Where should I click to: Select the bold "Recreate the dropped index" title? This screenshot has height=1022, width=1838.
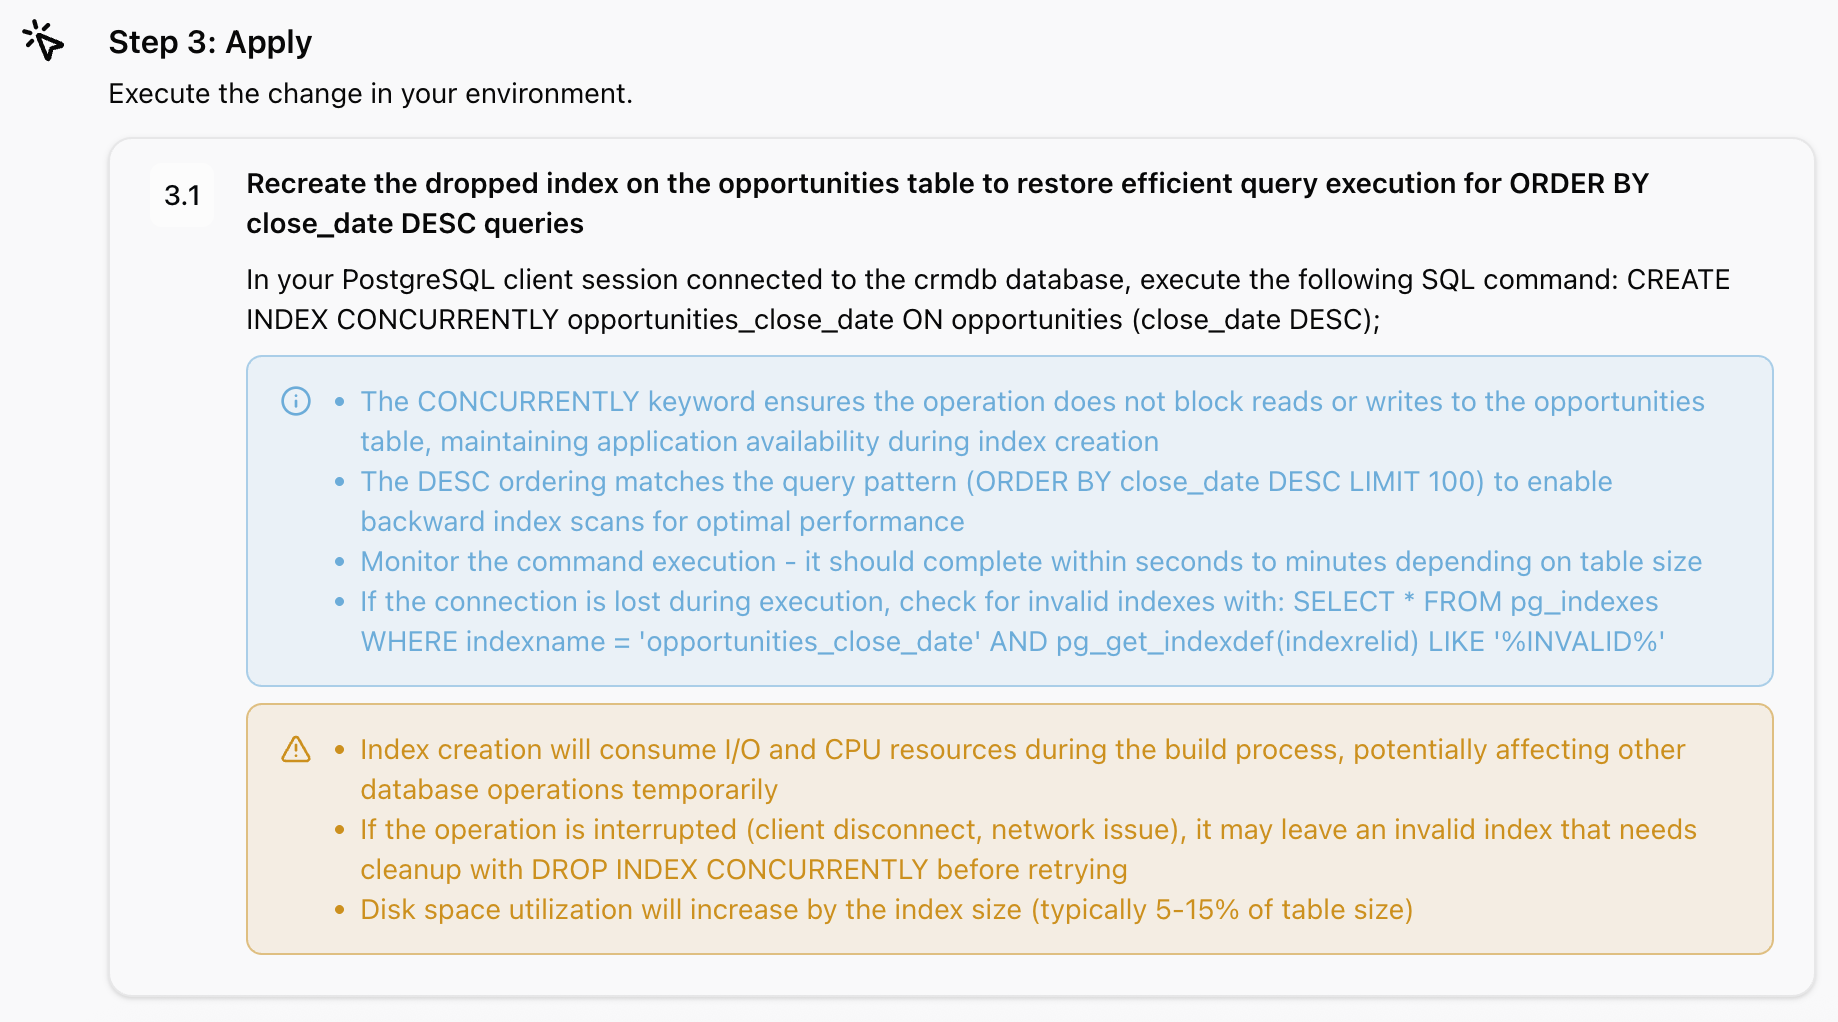click(946, 184)
